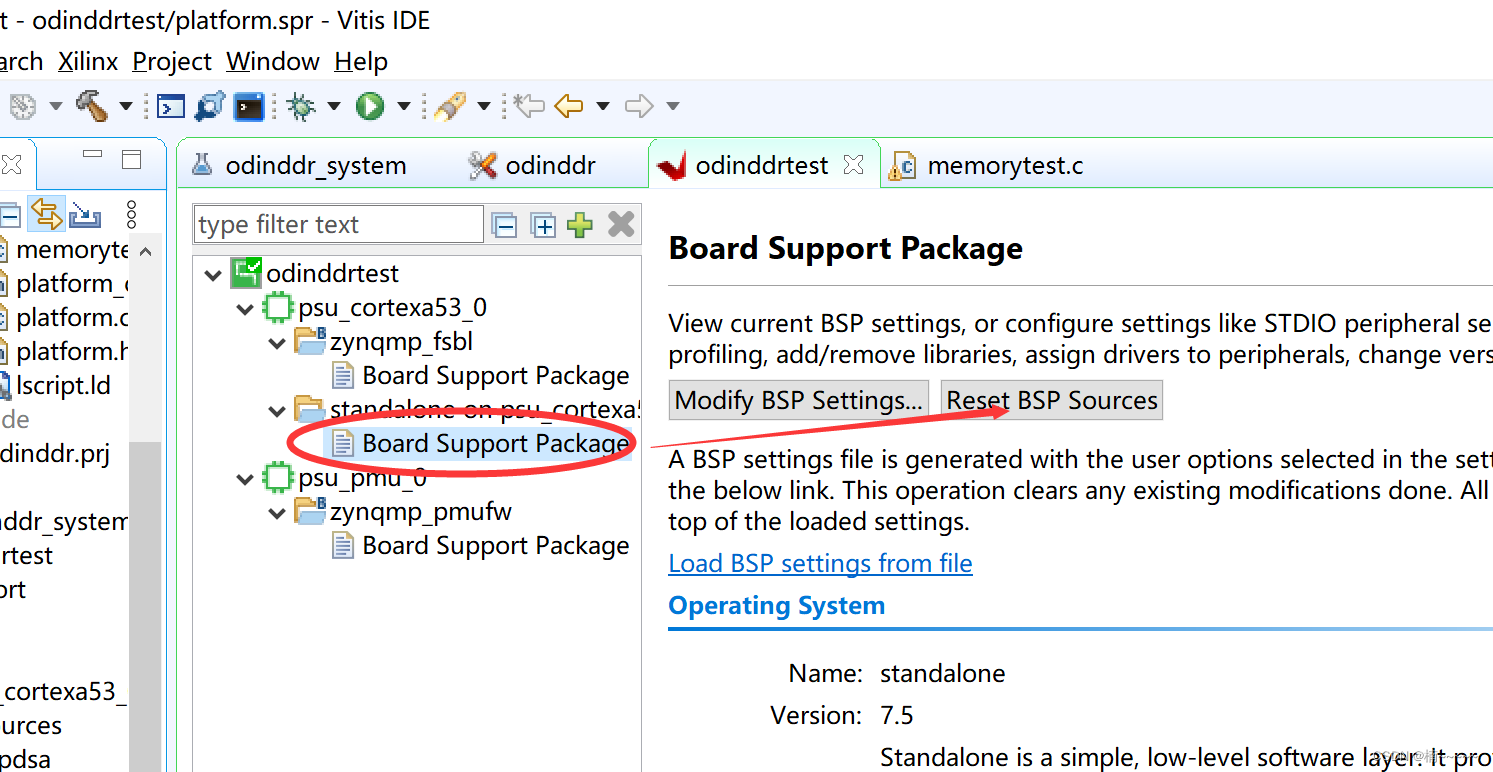Collapse all platform tree items
Viewport: 1493px width, 772px height.
(505, 225)
